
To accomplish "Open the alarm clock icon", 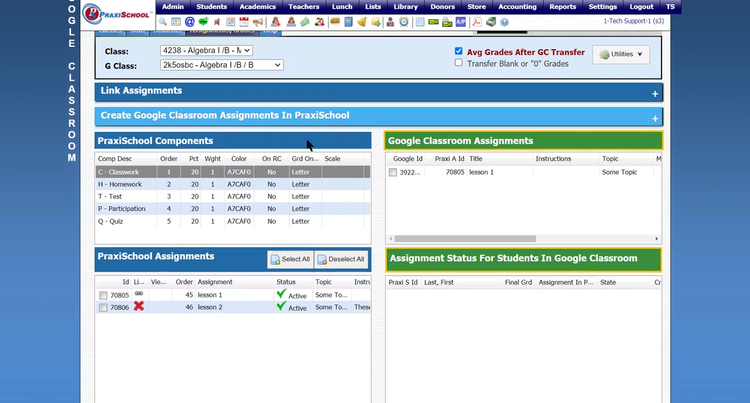I will pos(404,22).
